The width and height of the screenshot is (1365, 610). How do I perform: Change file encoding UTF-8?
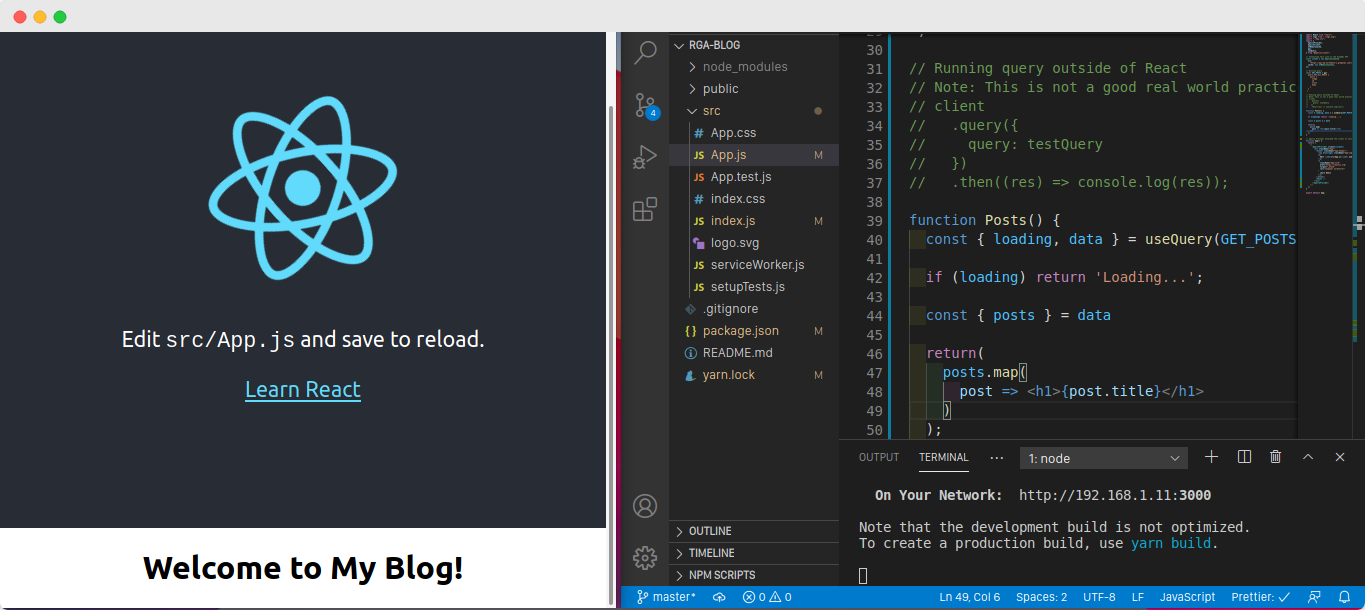coord(1099,597)
